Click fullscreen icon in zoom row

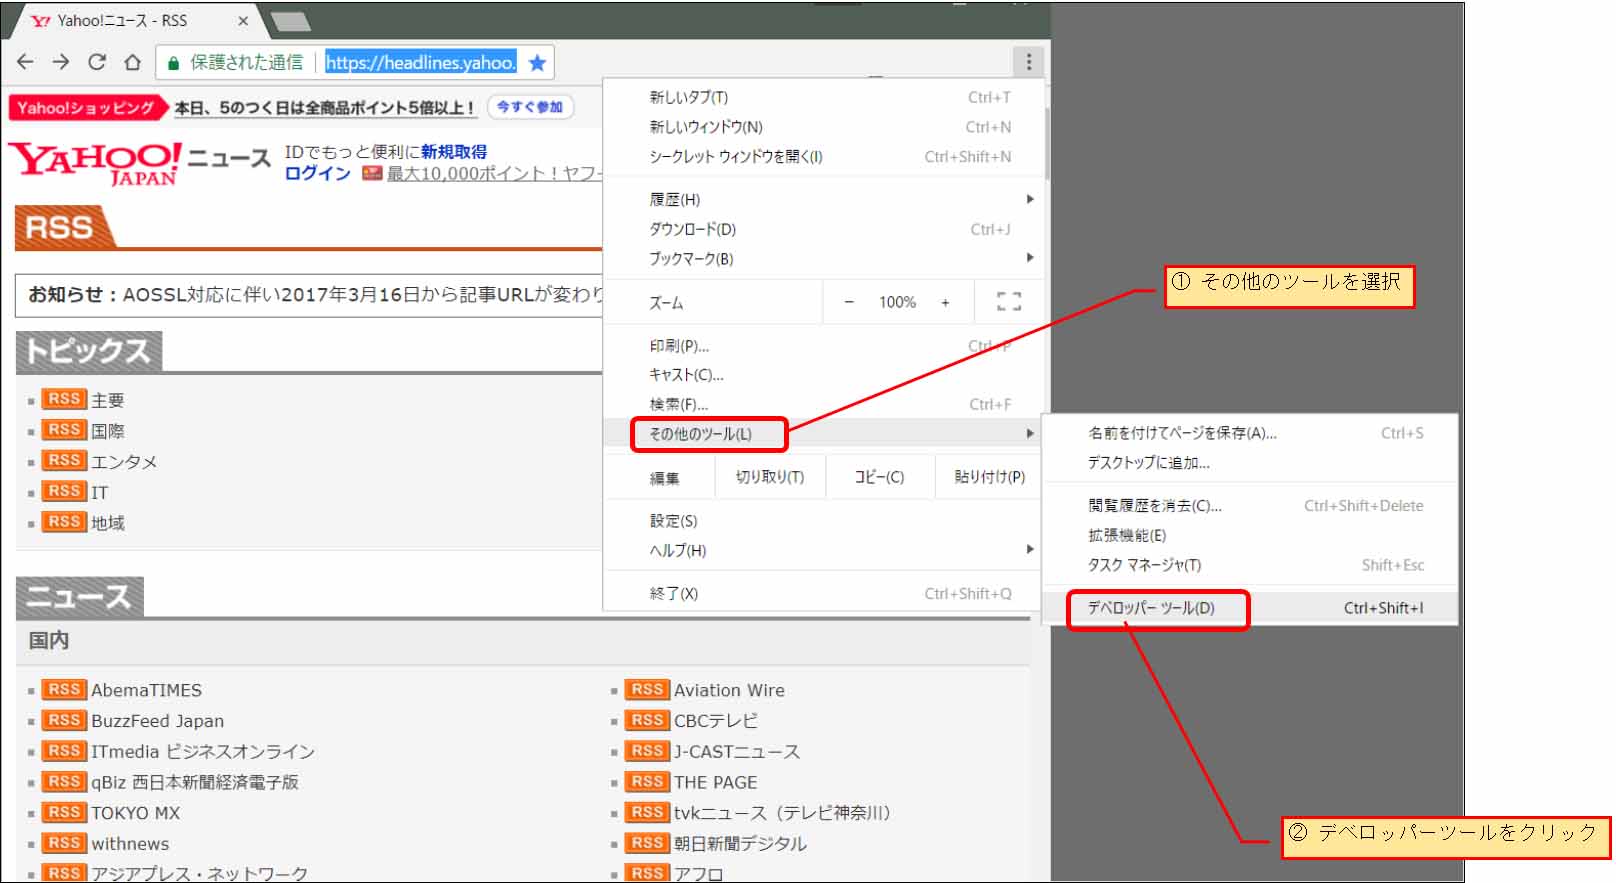(x=1009, y=302)
